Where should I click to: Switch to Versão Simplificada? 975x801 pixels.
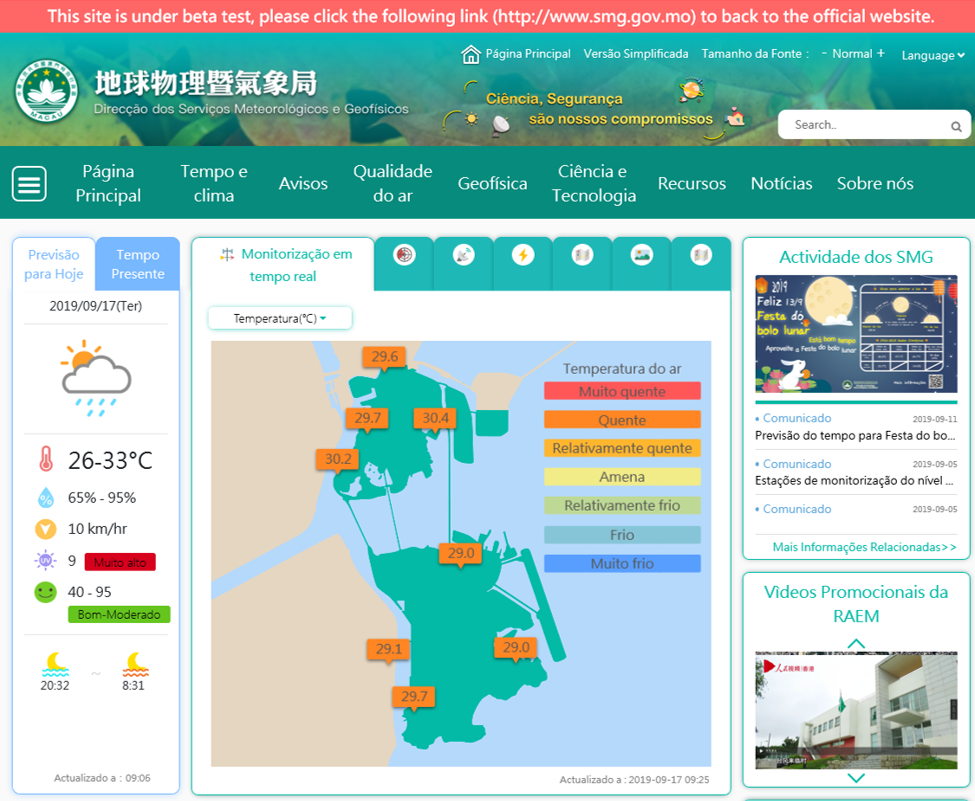(x=635, y=54)
